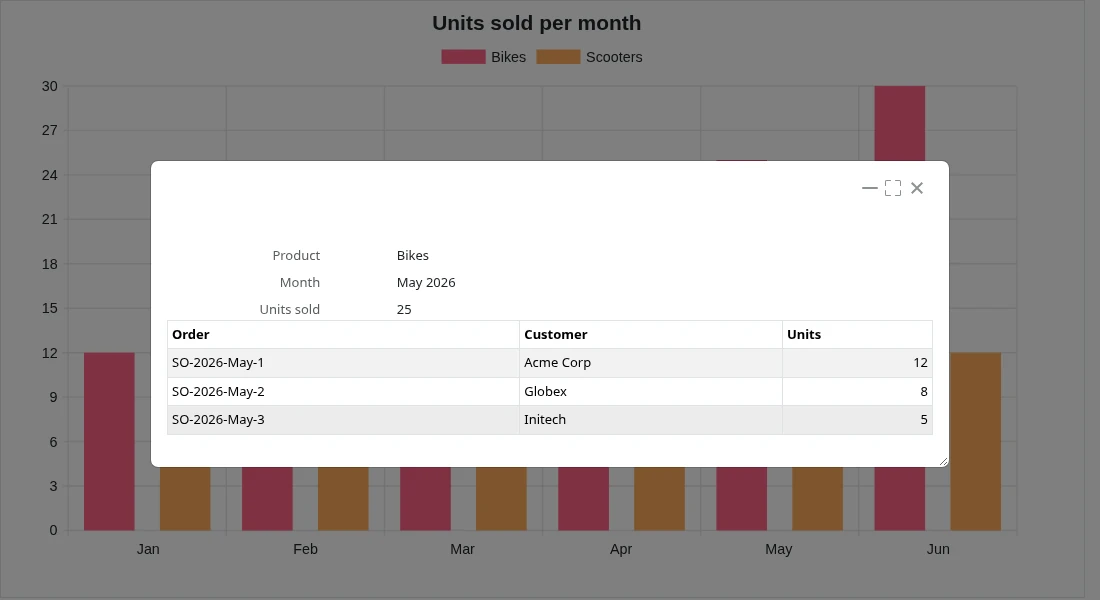Viewport: 1100px width, 600px height.
Task: Click the Scooters legend color swatch
Action: point(558,57)
